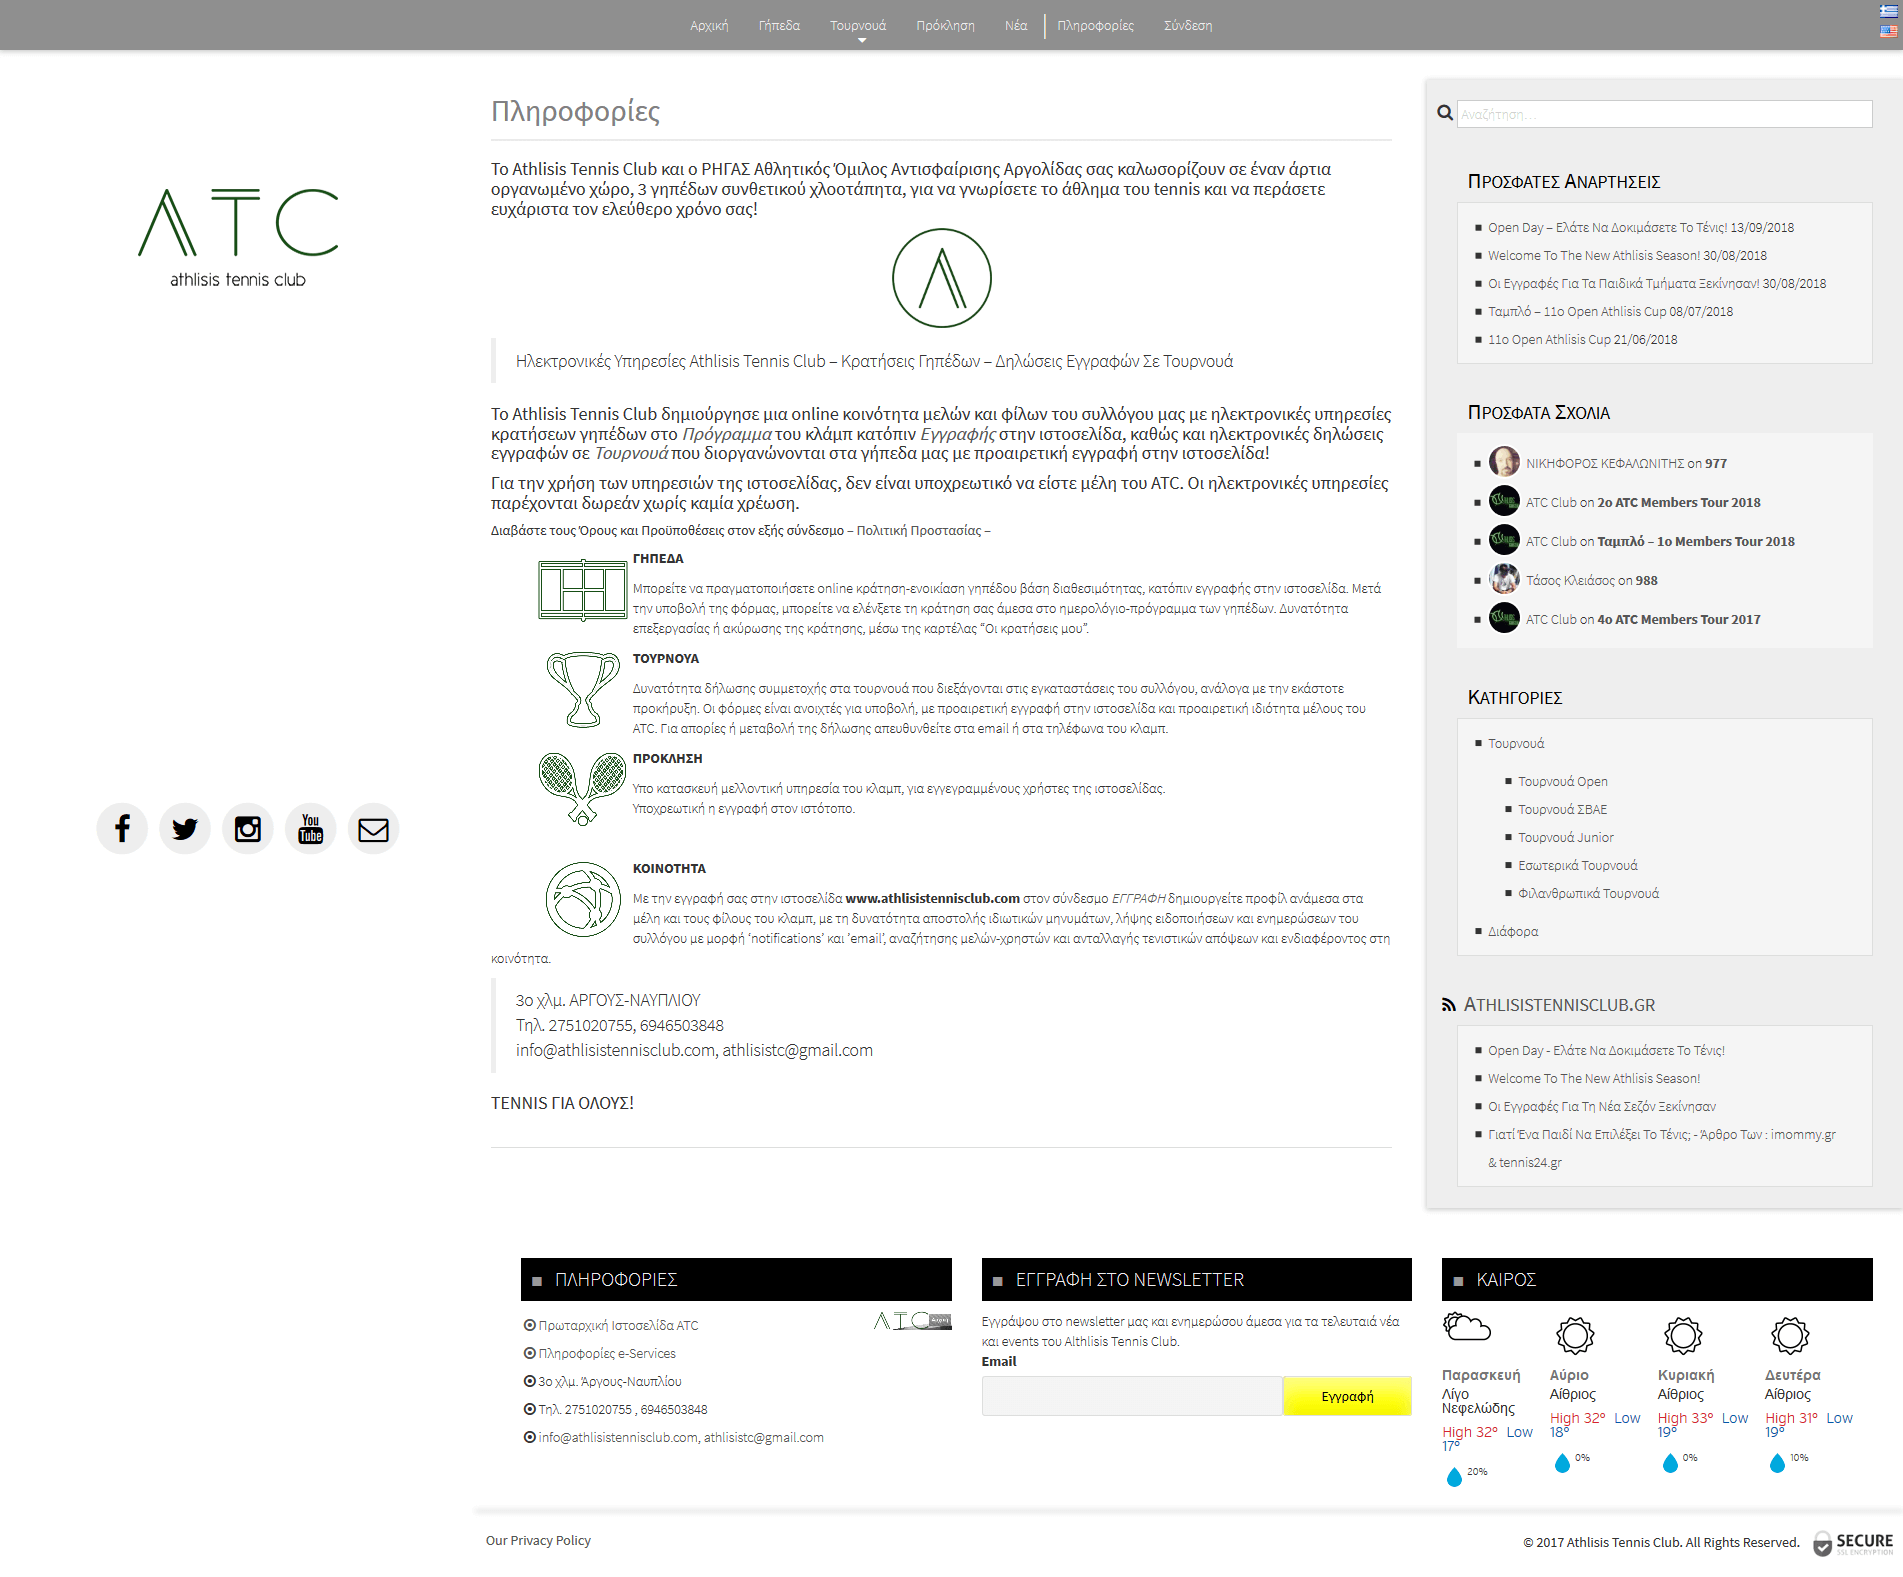Open the Τουρνουά Junior subcategory

pyautogui.click(x=1566, y=838)
